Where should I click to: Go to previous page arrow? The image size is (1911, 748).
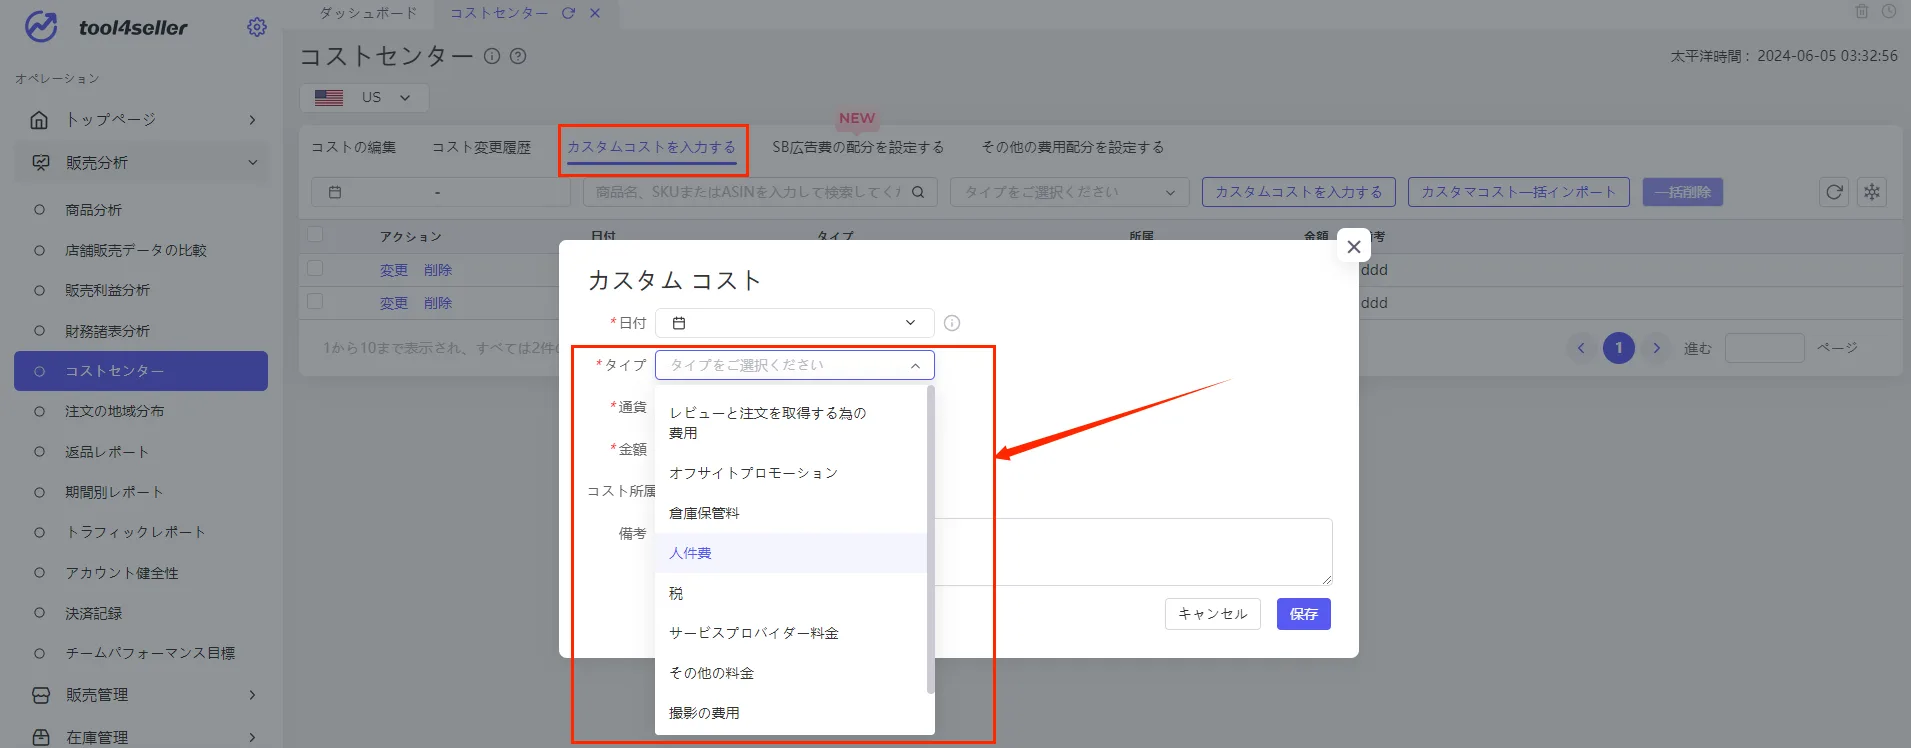pyautogui.click(x=1581, y=348)
